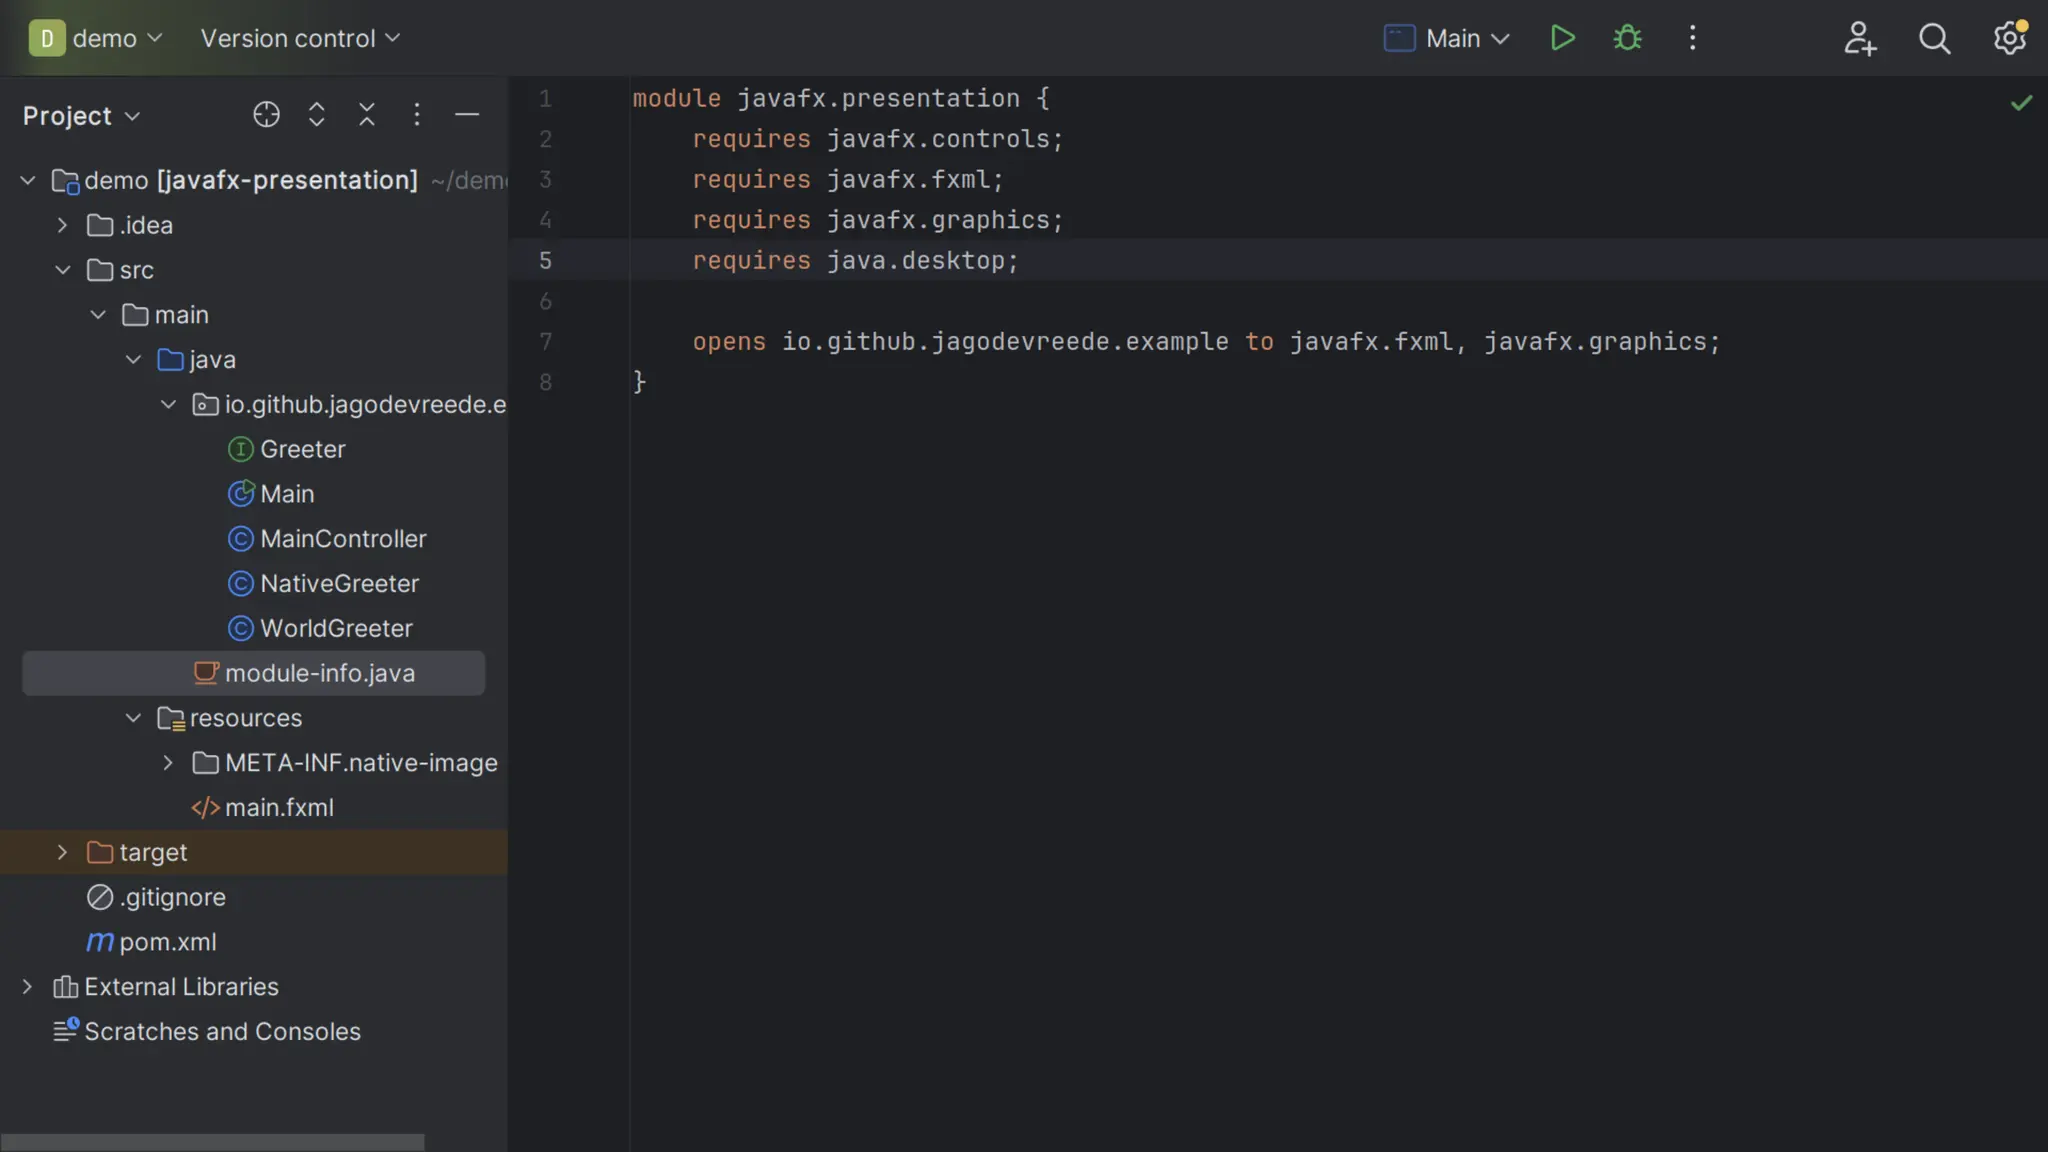Start debugging with the bug icon
The width and height of the screenshot is (2048, 1152).
coord(1627,38)
